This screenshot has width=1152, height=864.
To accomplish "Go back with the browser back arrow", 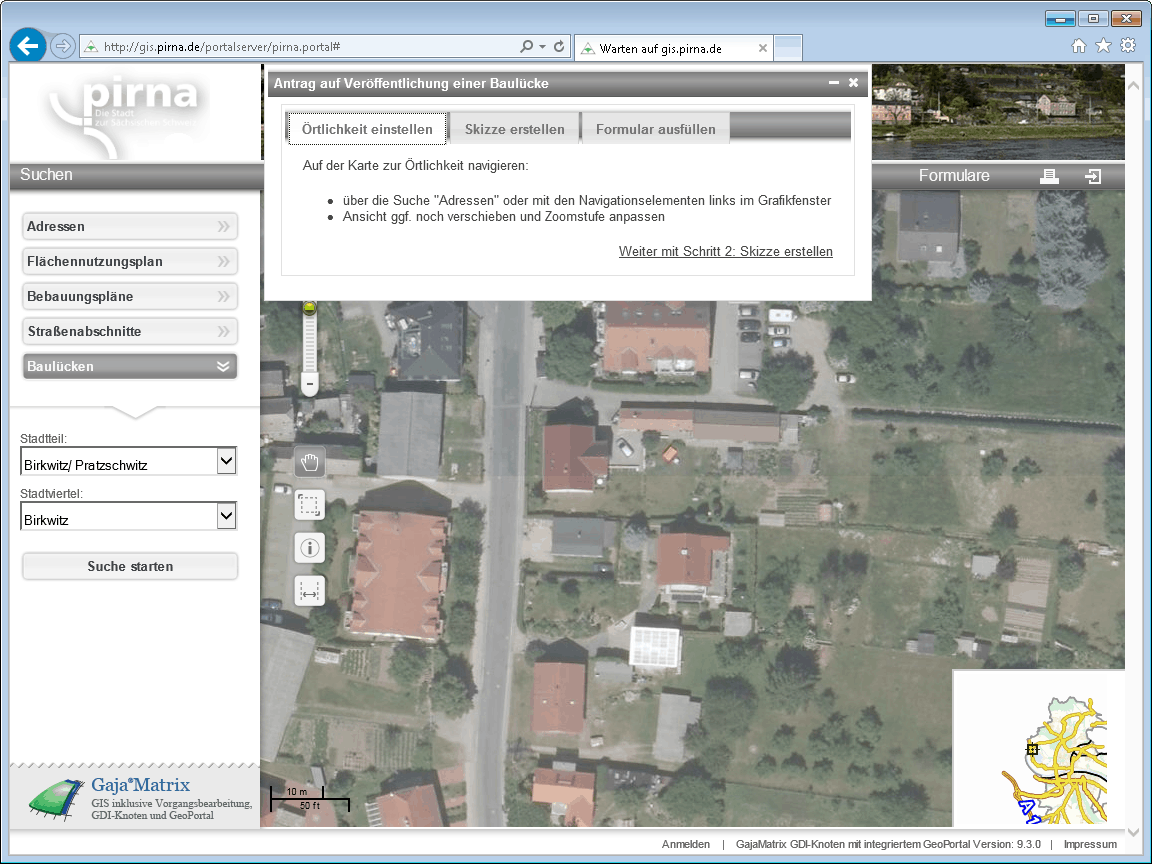I will [x=28, y=46].
